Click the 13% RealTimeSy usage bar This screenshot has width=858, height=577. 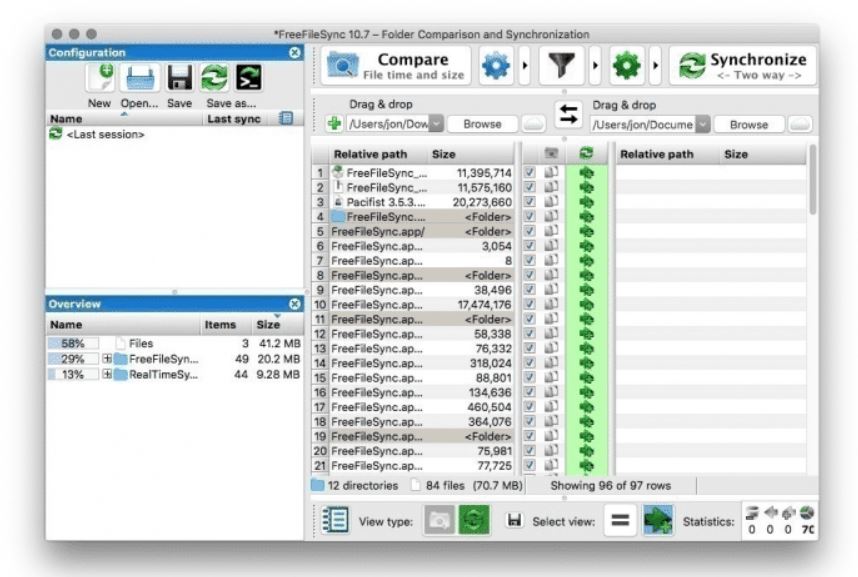[x=73, y=374]
